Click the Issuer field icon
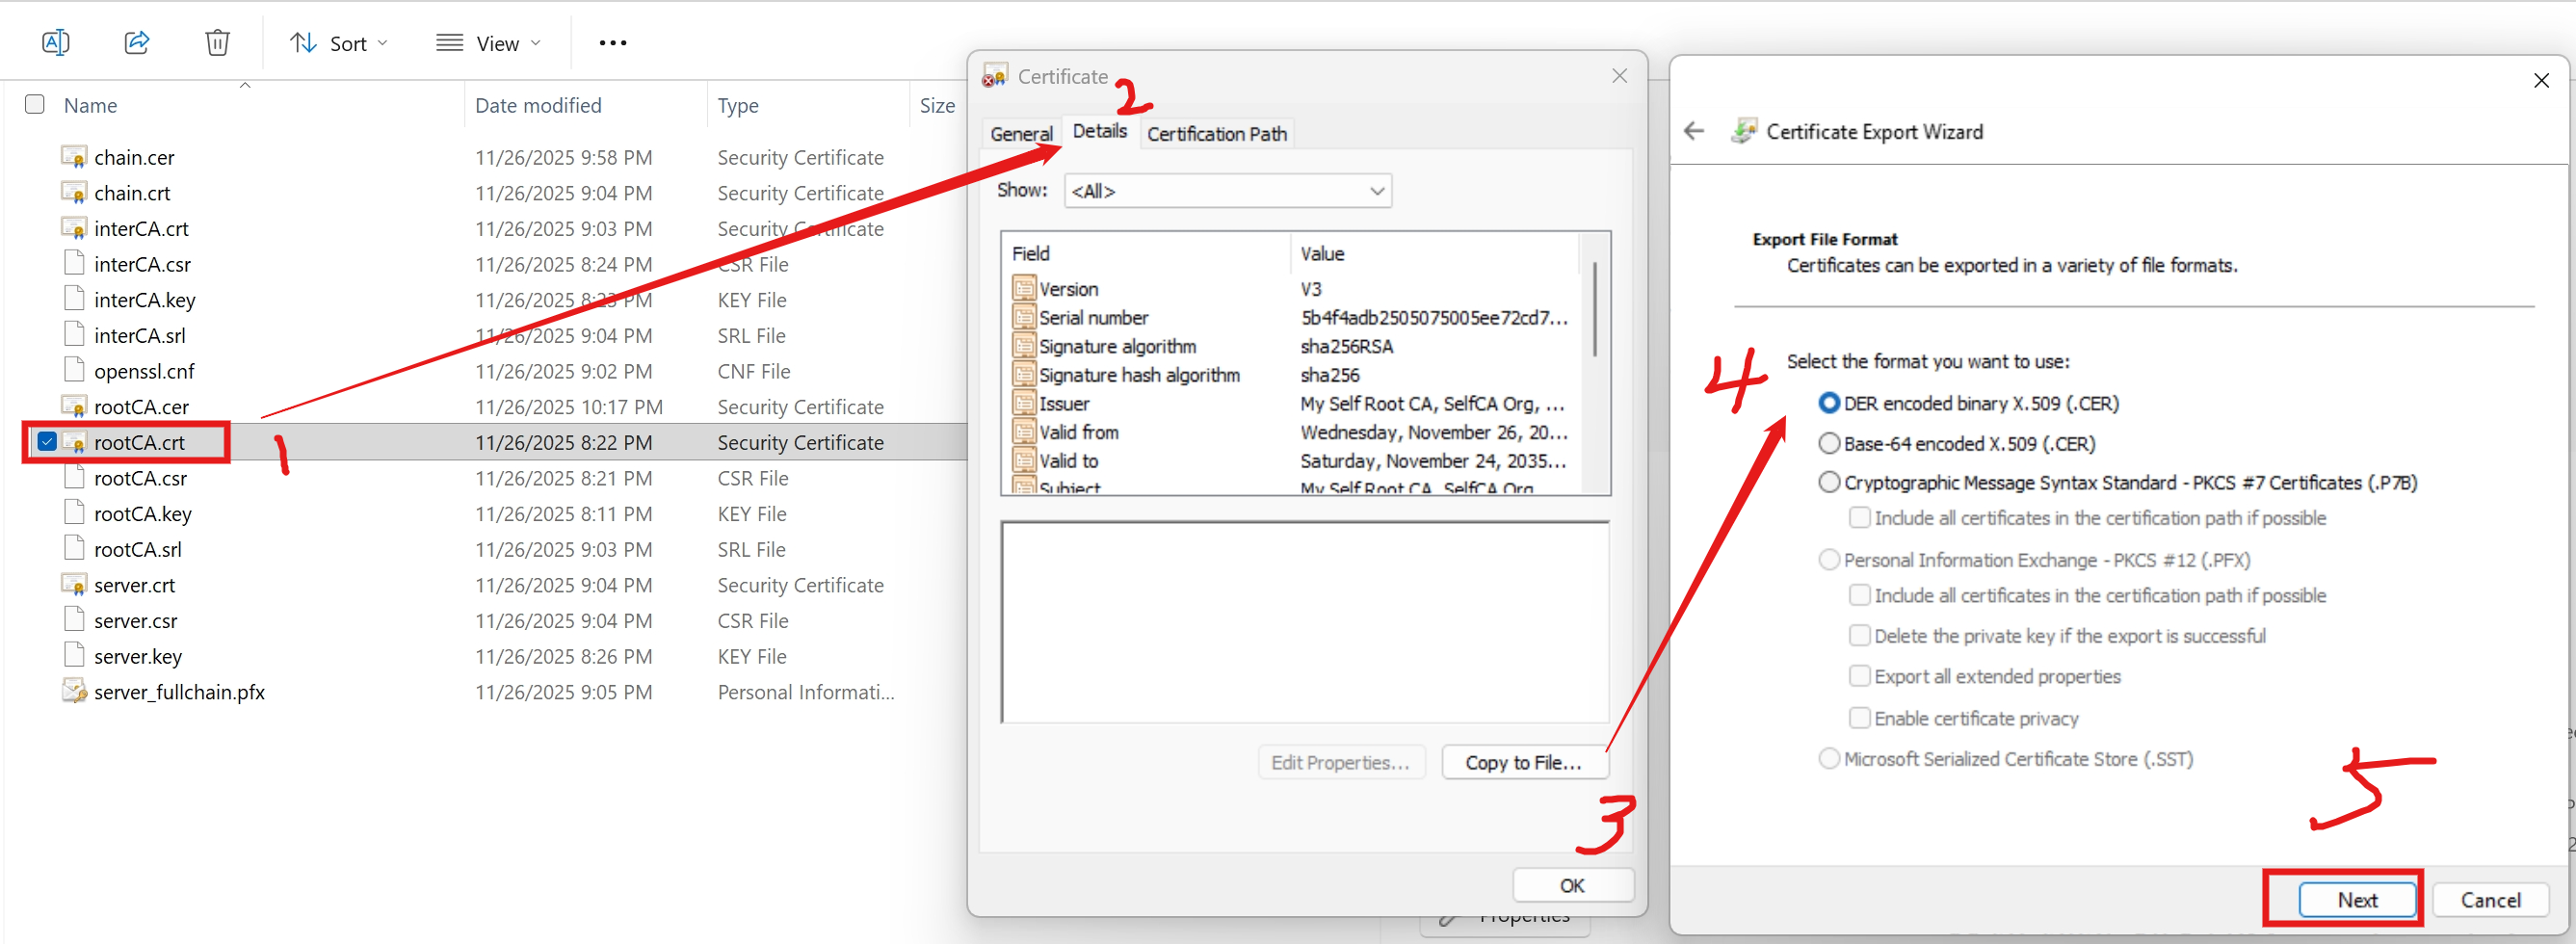Image resolution: width=2576 pixels, height=944 pixels. click(x=1024, y=404)
